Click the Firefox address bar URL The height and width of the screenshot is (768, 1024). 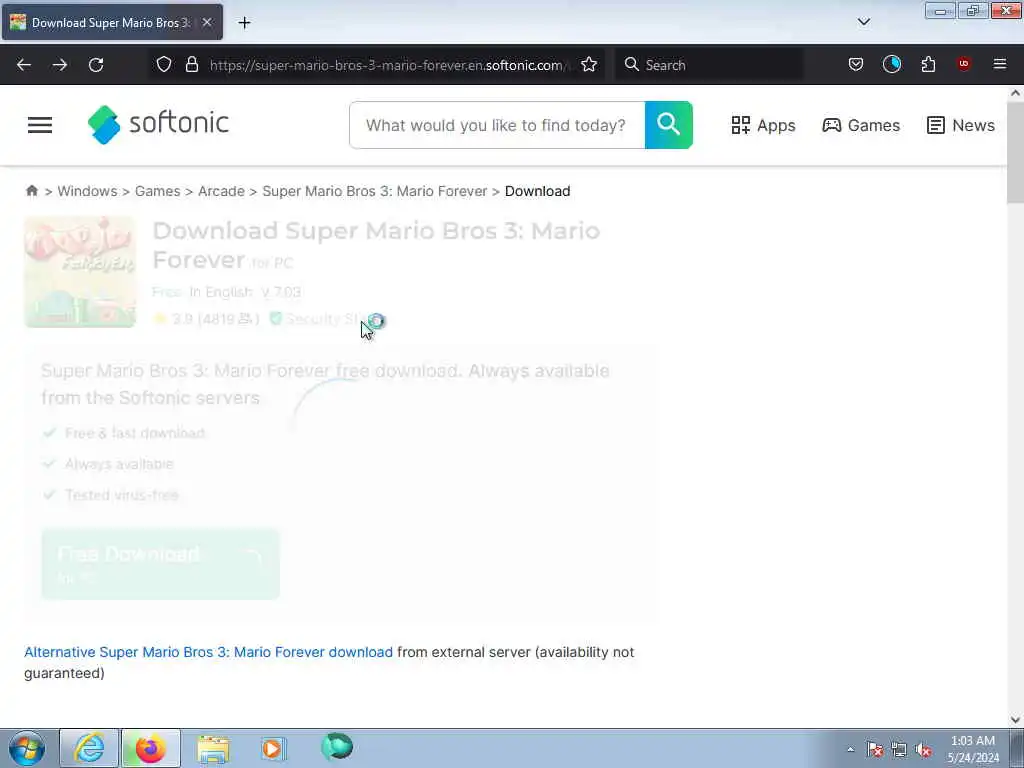(x=391, y=65)
